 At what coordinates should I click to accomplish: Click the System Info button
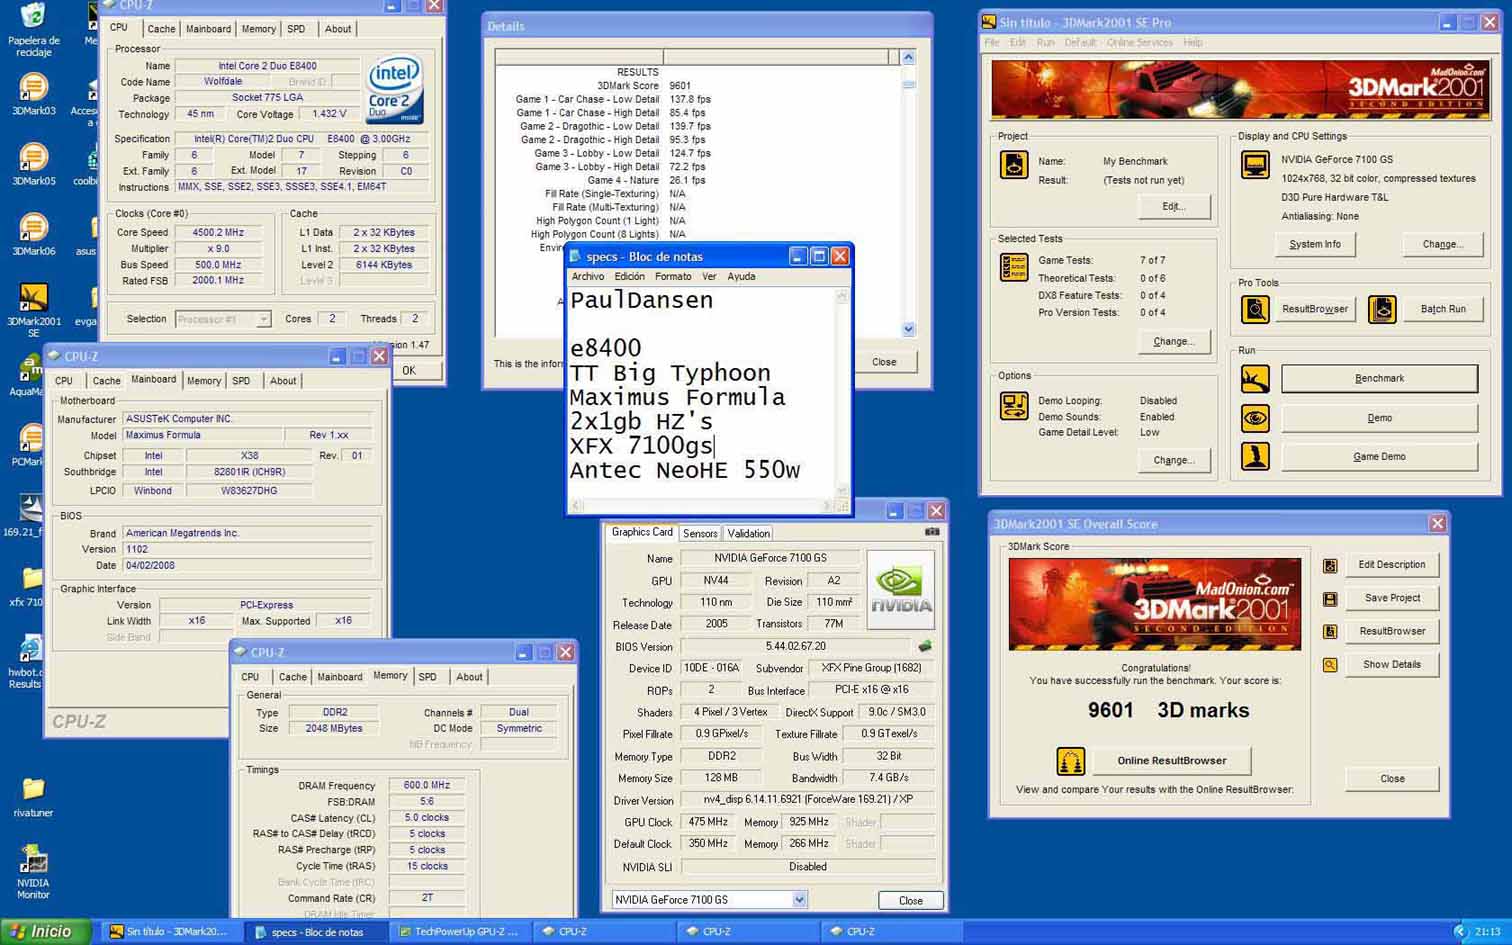tap(1315, 244)
